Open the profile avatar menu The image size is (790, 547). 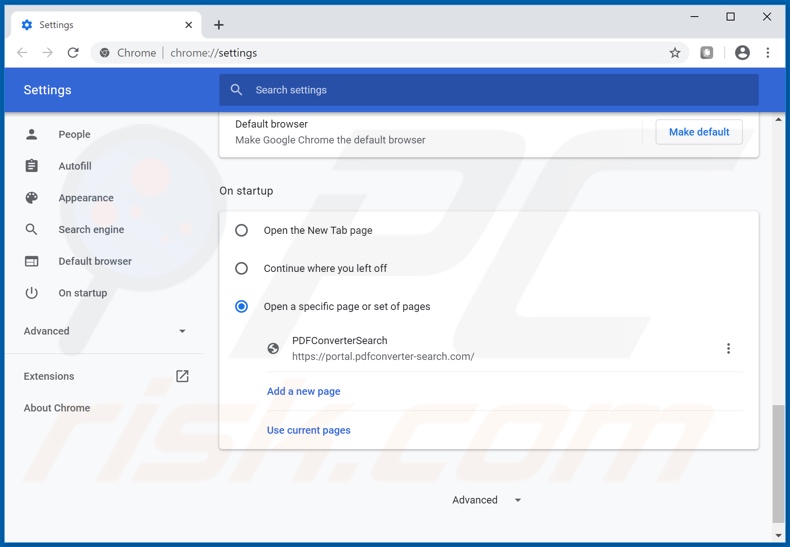pos(742,52)
